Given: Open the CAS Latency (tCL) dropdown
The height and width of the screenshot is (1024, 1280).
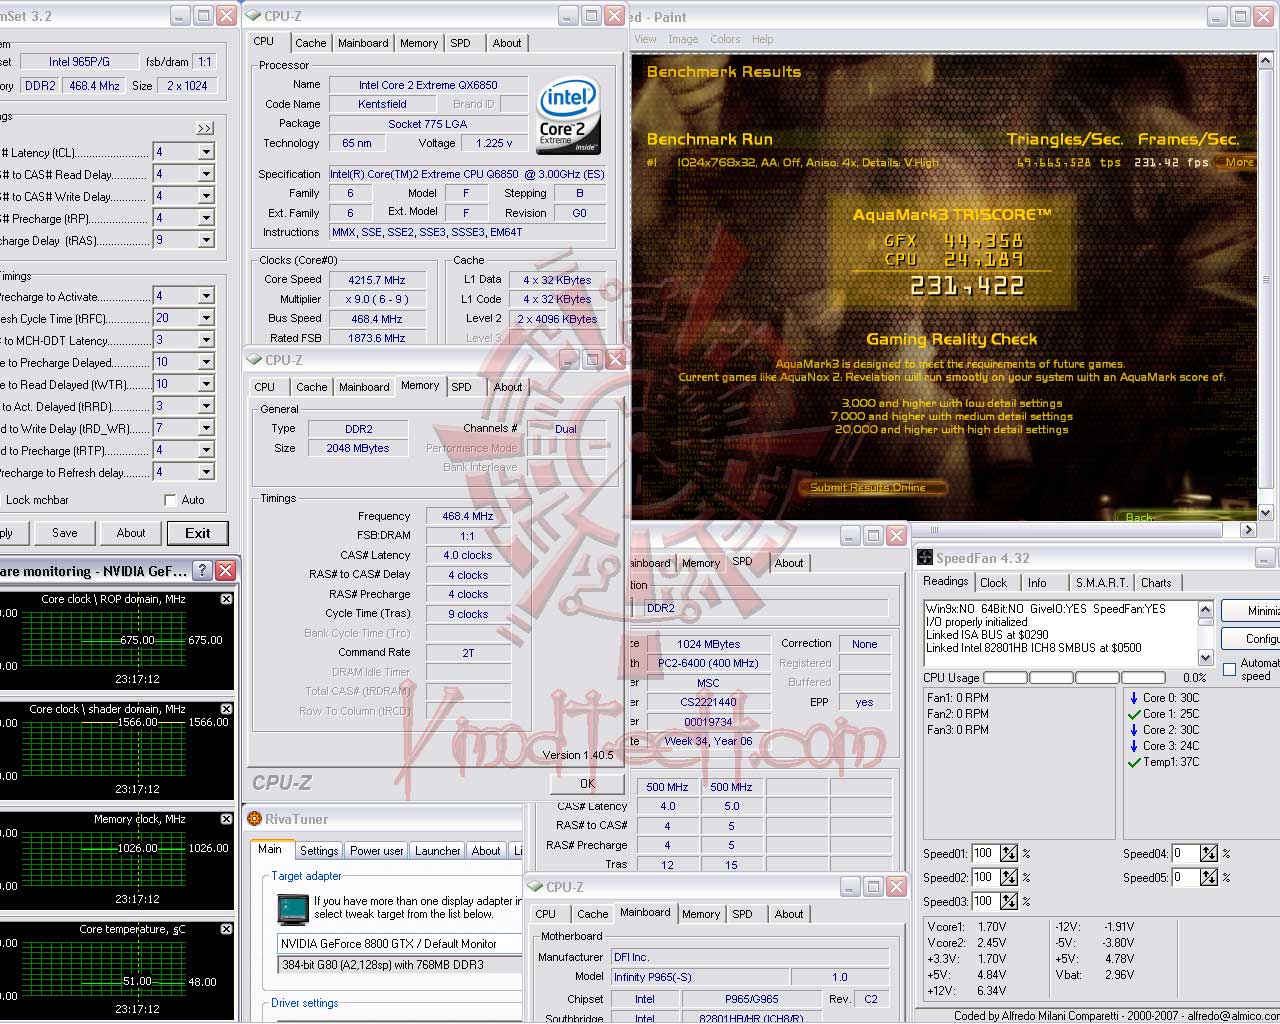Looking at the screenshot, I should click(x=206, y=152).
